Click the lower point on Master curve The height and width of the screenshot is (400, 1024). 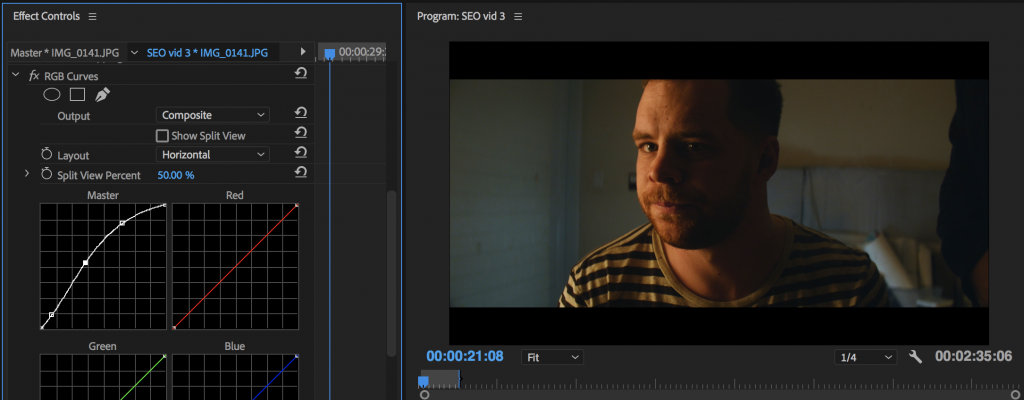click(52, 315)
